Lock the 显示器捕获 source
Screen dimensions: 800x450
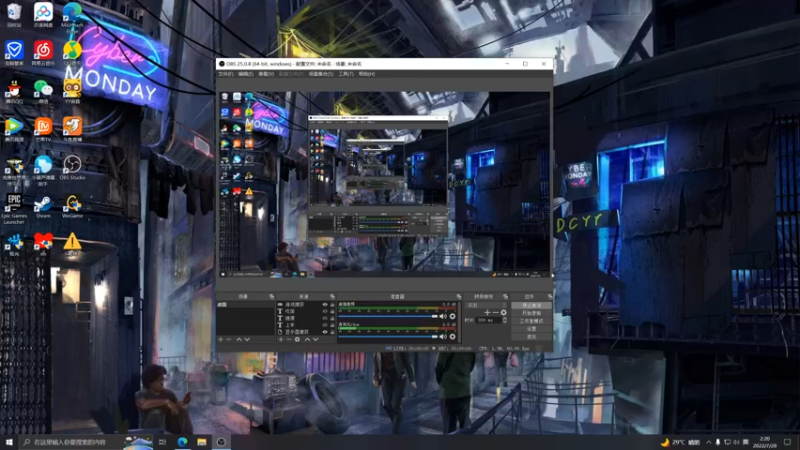pos(332,332)
